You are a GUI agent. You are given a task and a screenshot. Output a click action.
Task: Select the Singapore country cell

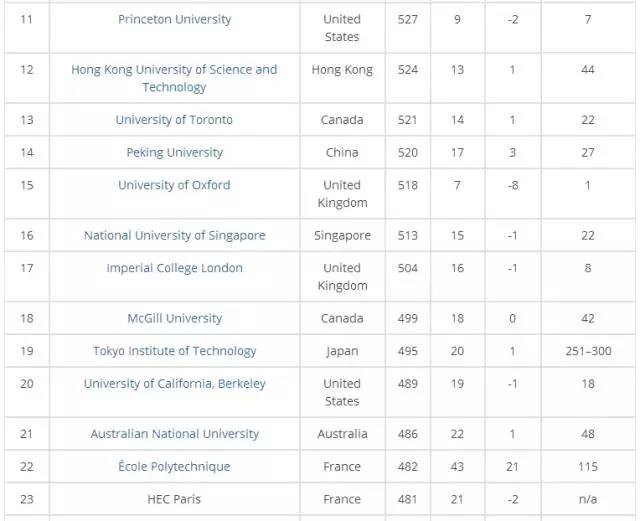tap(341, 236)
